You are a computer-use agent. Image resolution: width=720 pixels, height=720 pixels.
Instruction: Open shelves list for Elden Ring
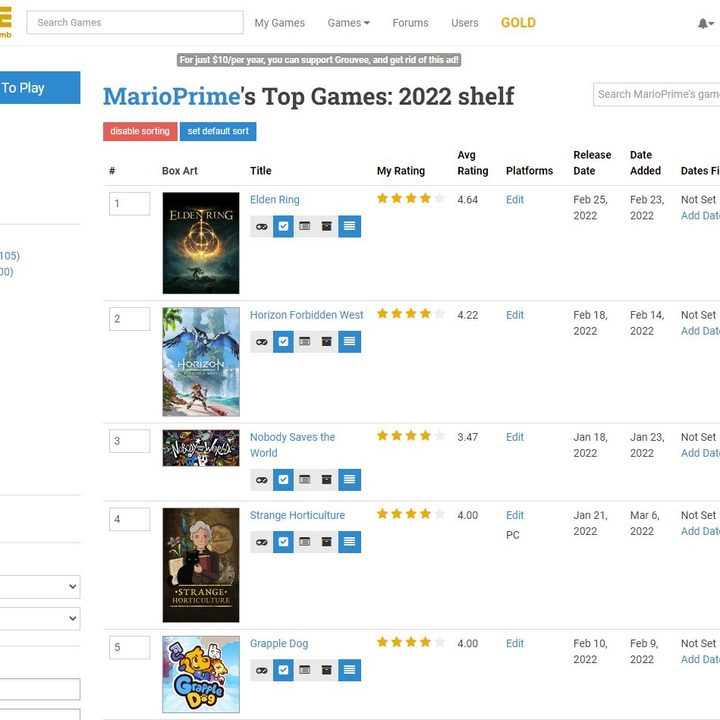click(x=349, y=226)
